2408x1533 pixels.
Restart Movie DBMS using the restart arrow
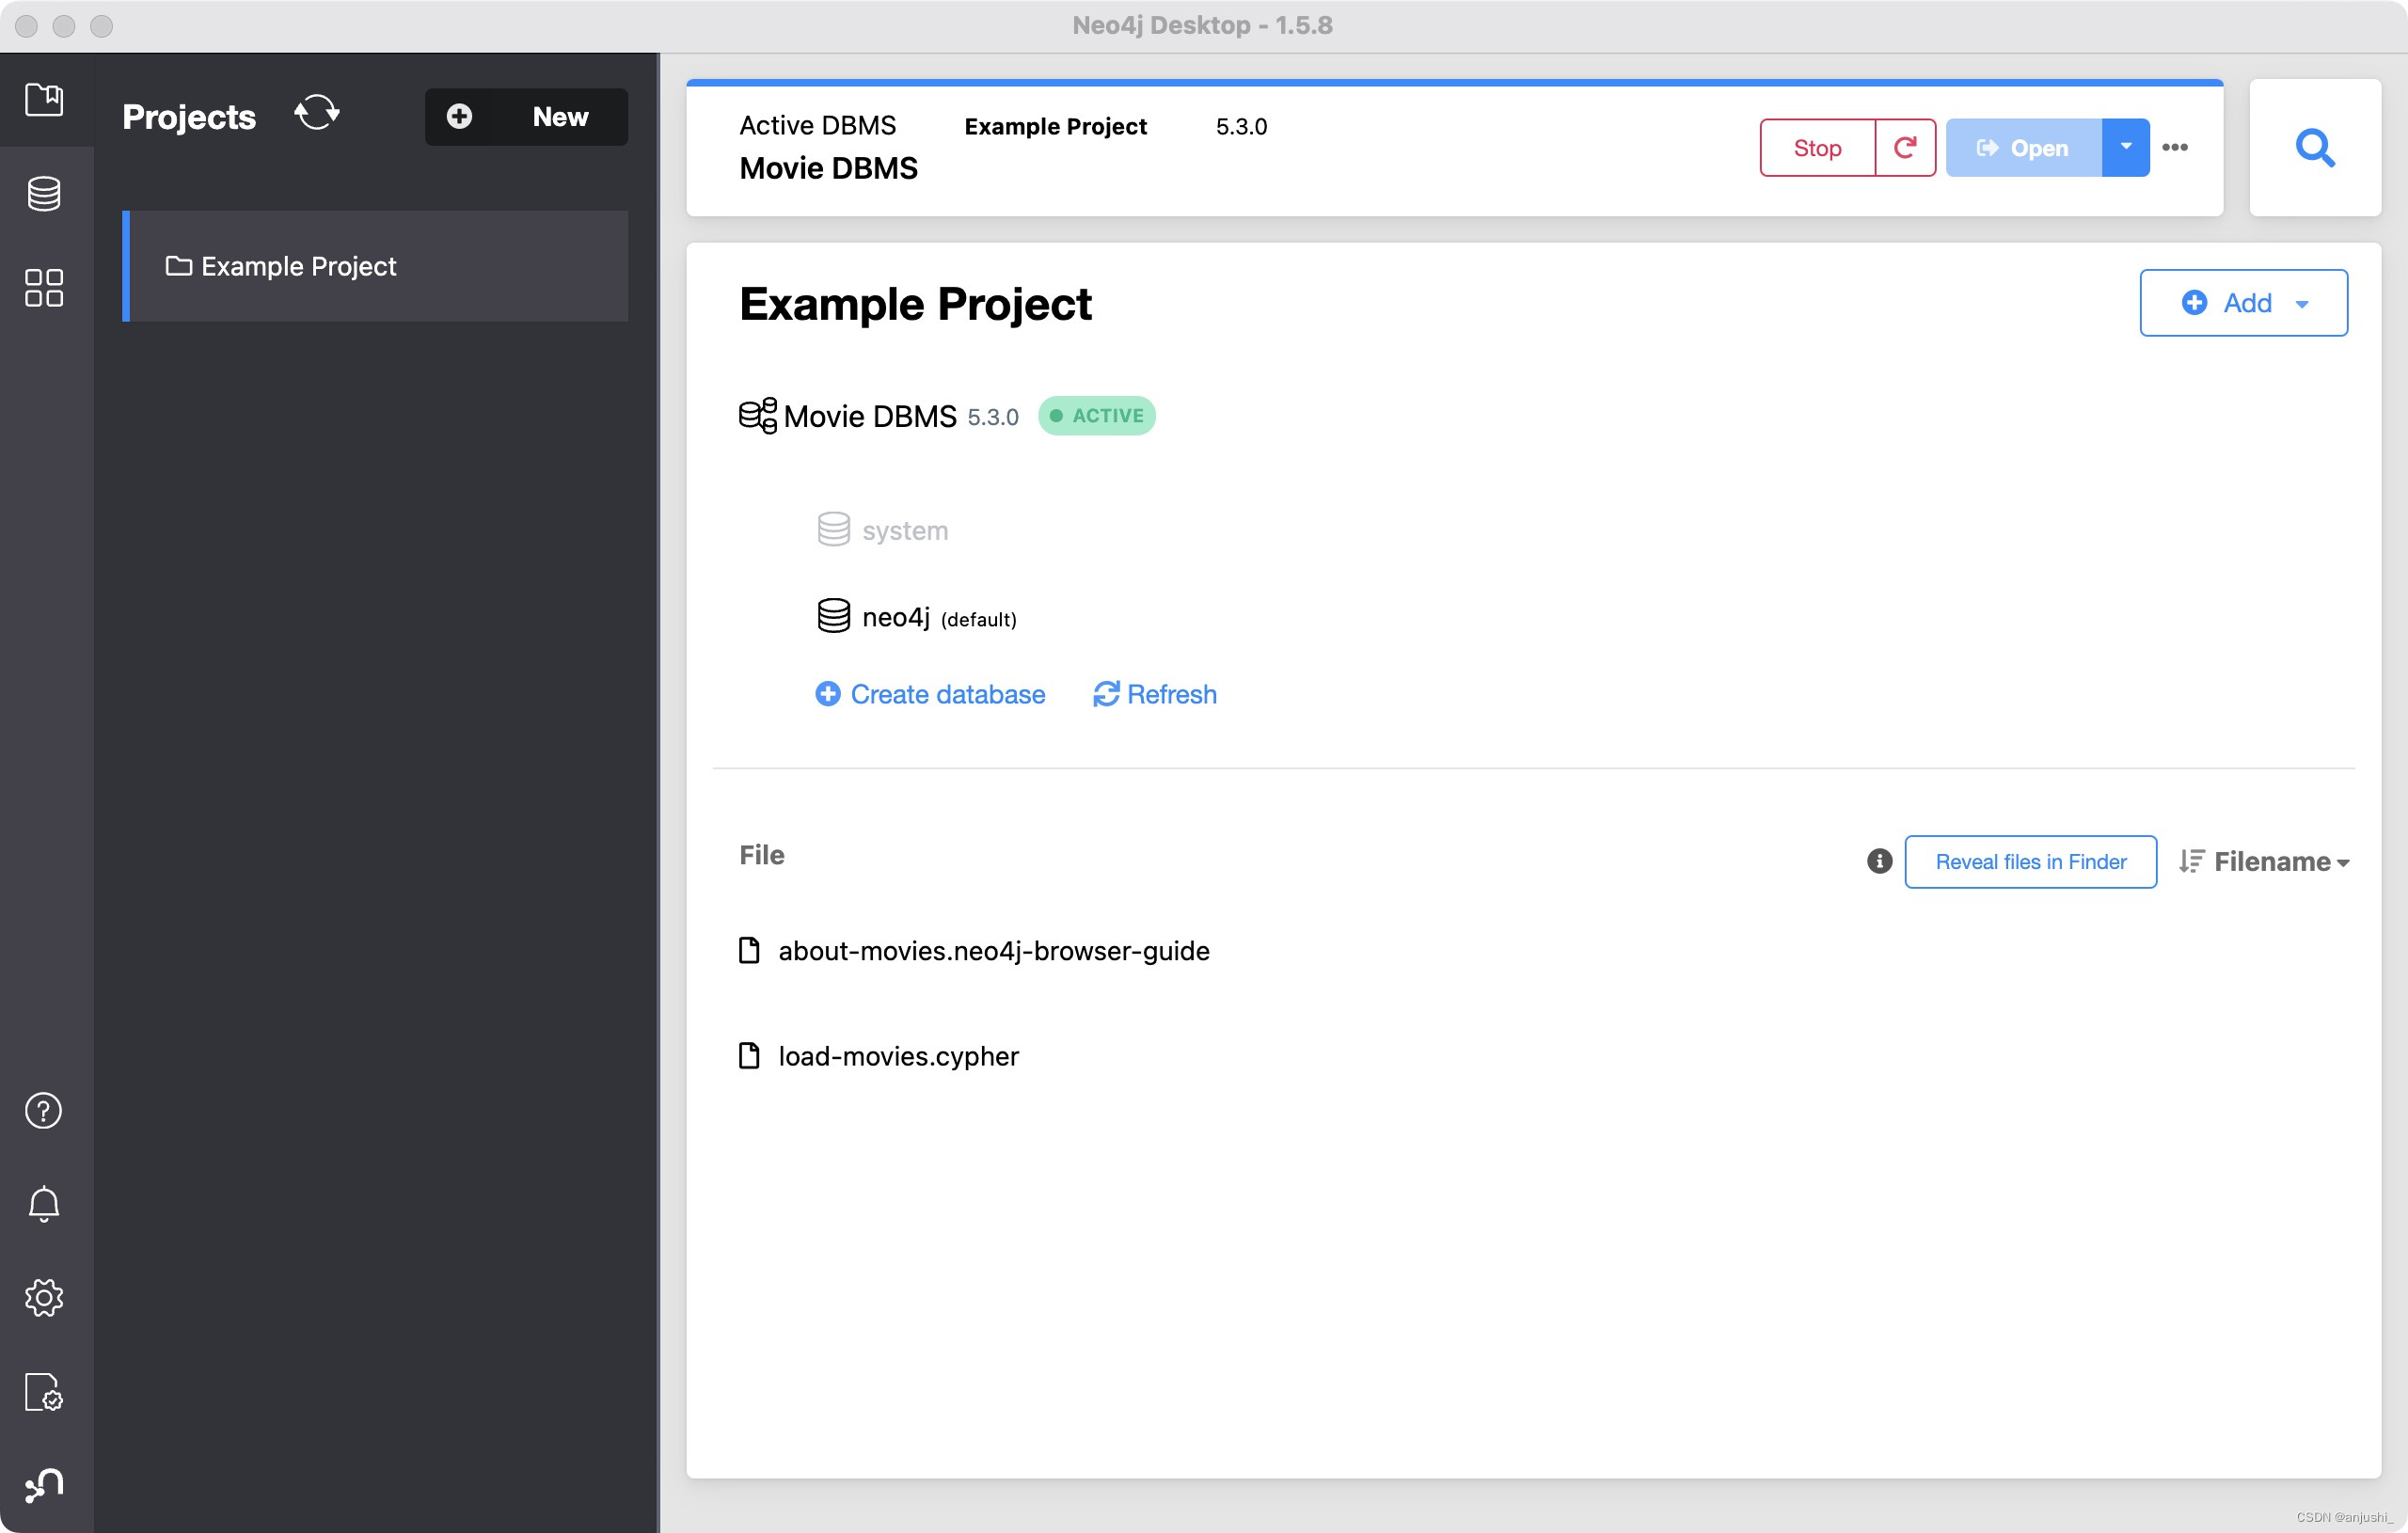[1905, 147]
